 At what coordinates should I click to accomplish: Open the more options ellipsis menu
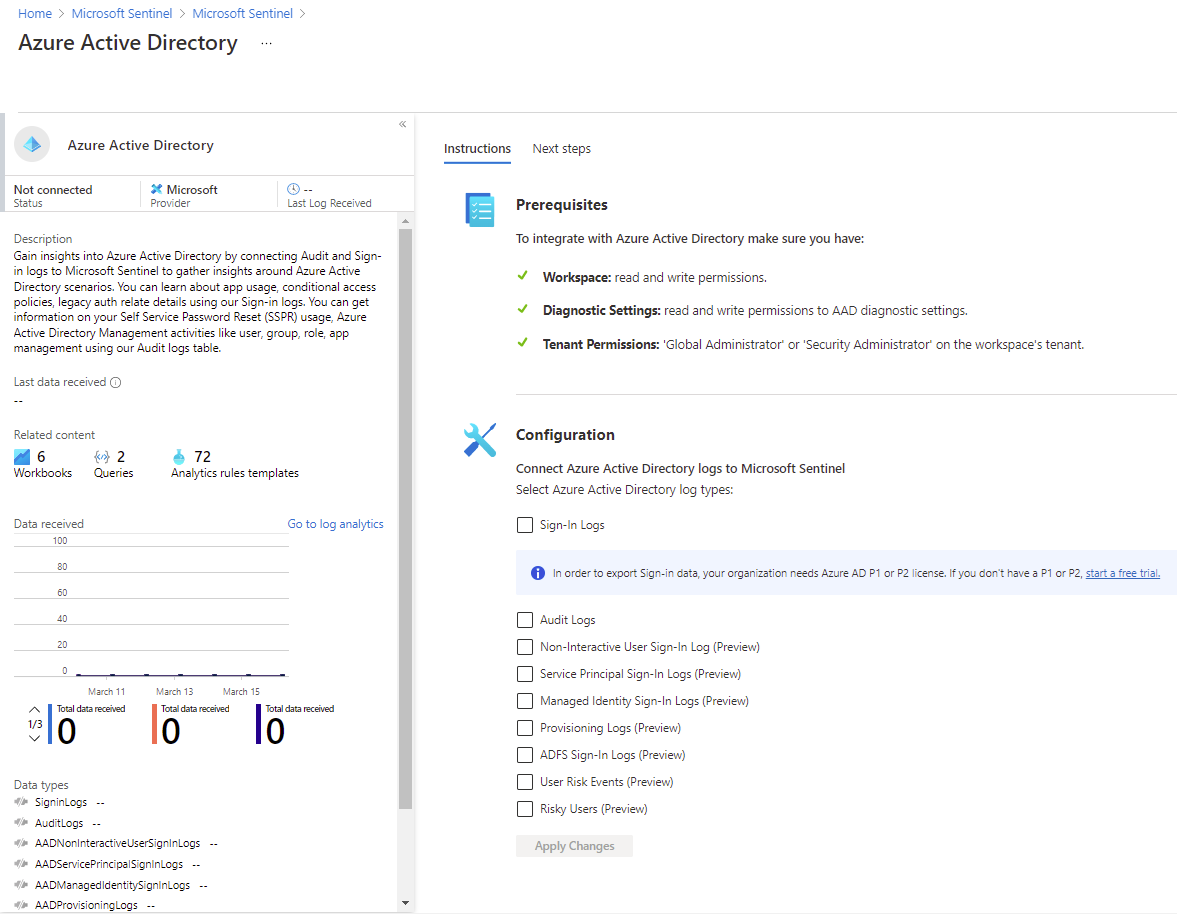266,44
